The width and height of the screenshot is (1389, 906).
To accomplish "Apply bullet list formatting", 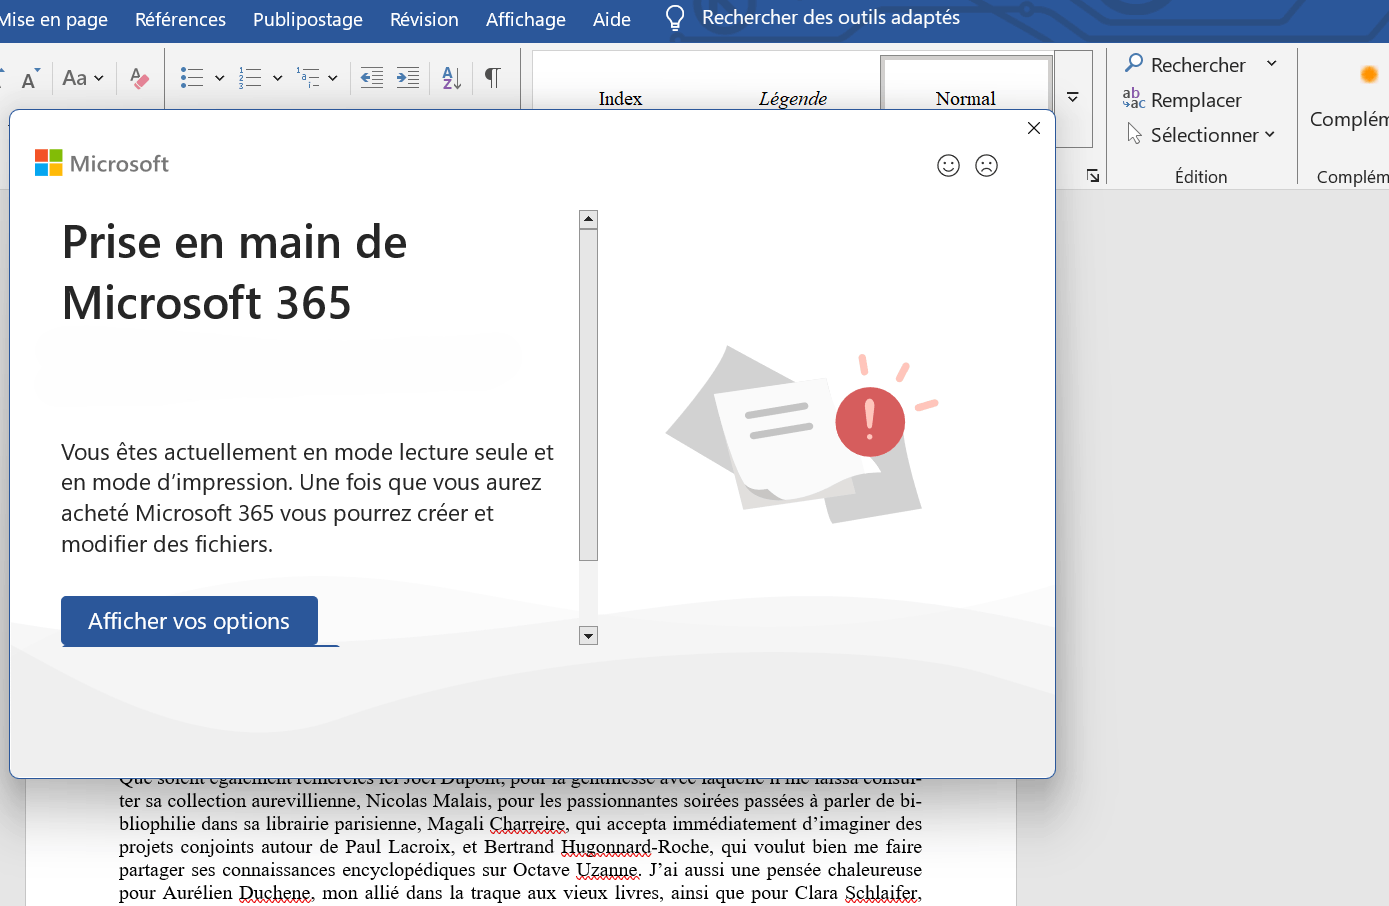I will pyautogui.click(x=192, y=78).
